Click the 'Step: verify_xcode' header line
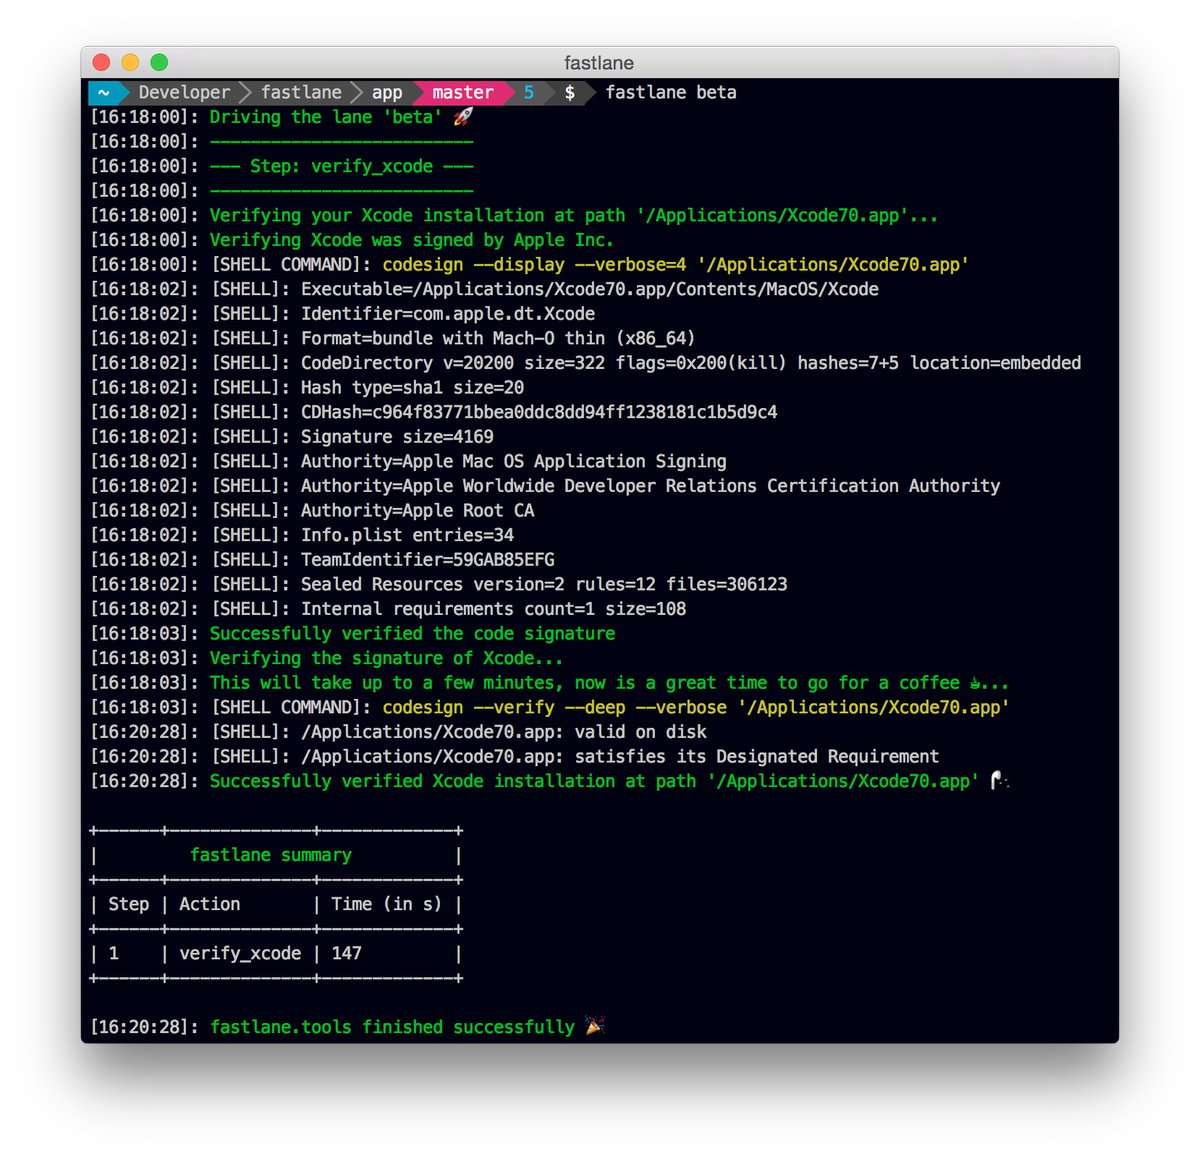Screen dimensions: 1200x1159 [x=341, y=166]
